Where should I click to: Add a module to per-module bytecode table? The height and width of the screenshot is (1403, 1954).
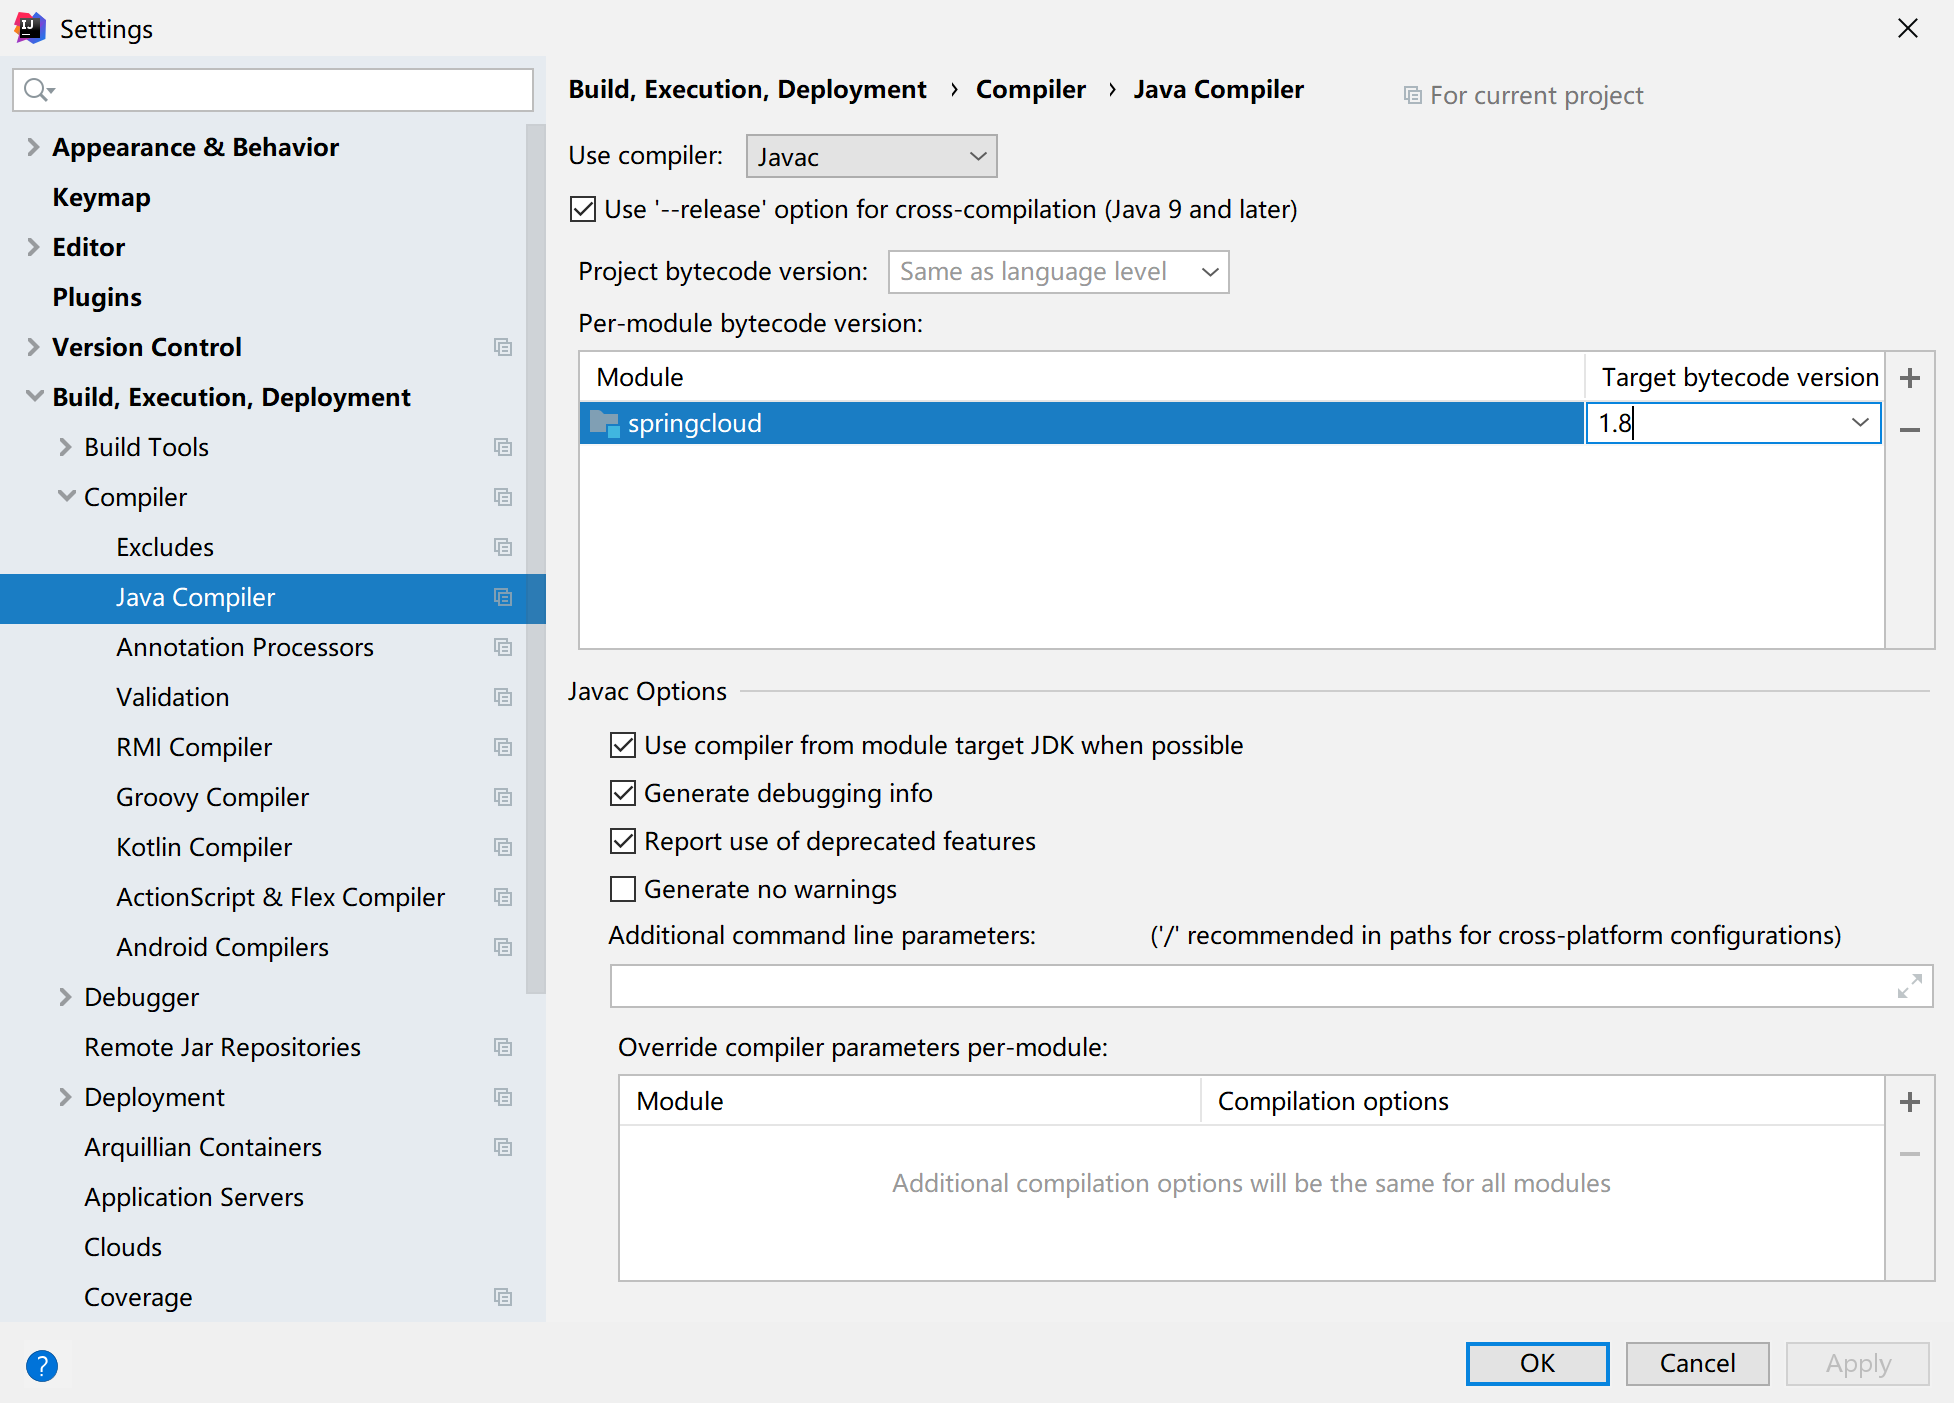1910,378
